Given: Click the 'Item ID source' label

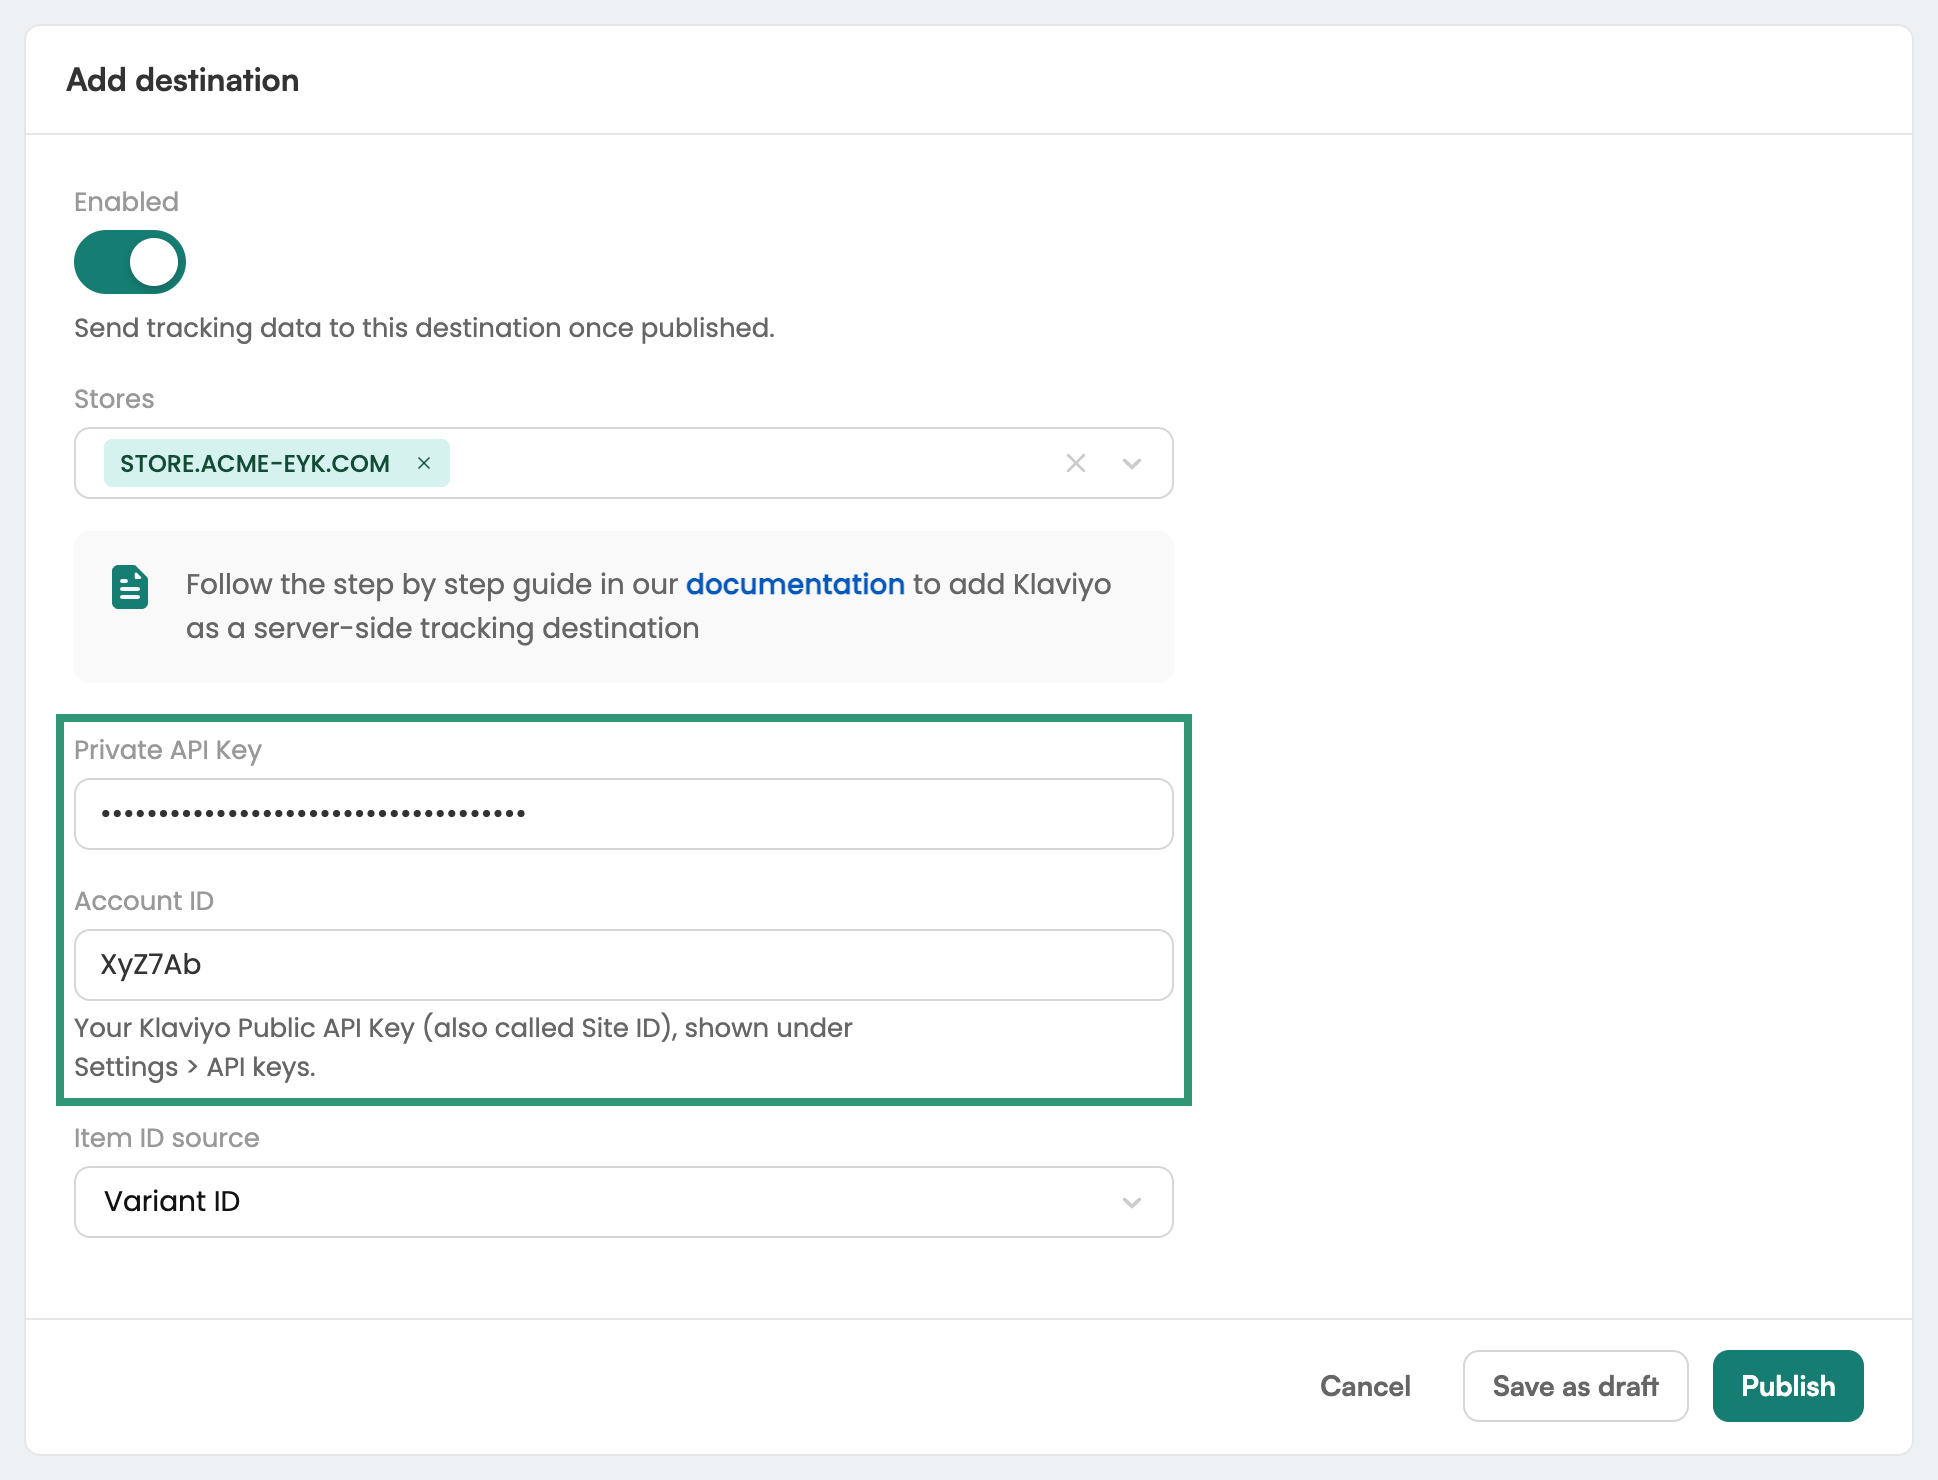Looking at the screenshot, I should pos(167,1138).
